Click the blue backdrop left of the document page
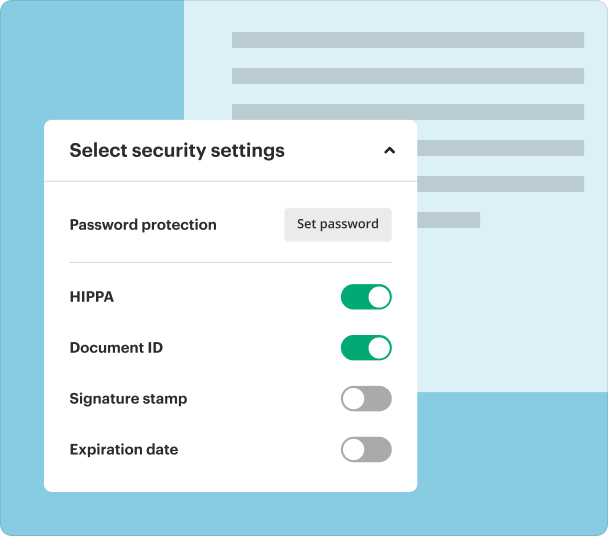The image size is (608, 536). click(x=92, y=60)
